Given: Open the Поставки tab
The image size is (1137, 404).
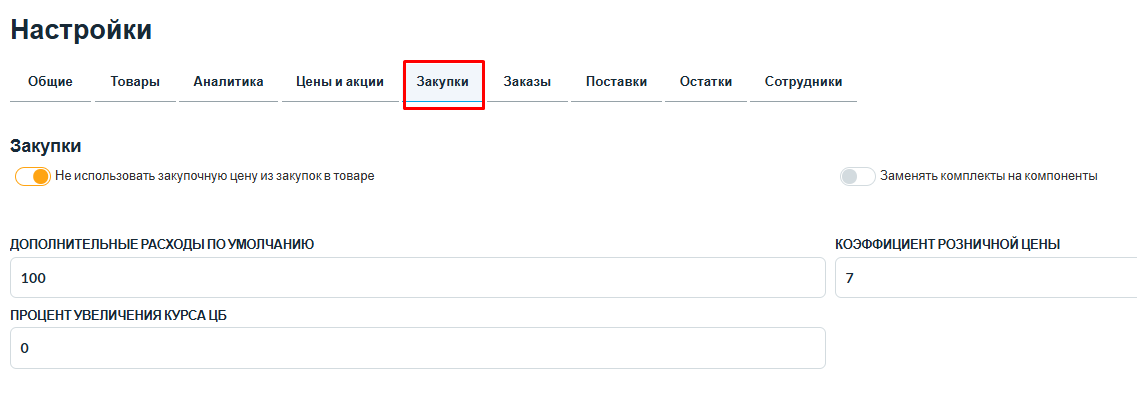Looking at the screenshot, I should pos(616,82).
